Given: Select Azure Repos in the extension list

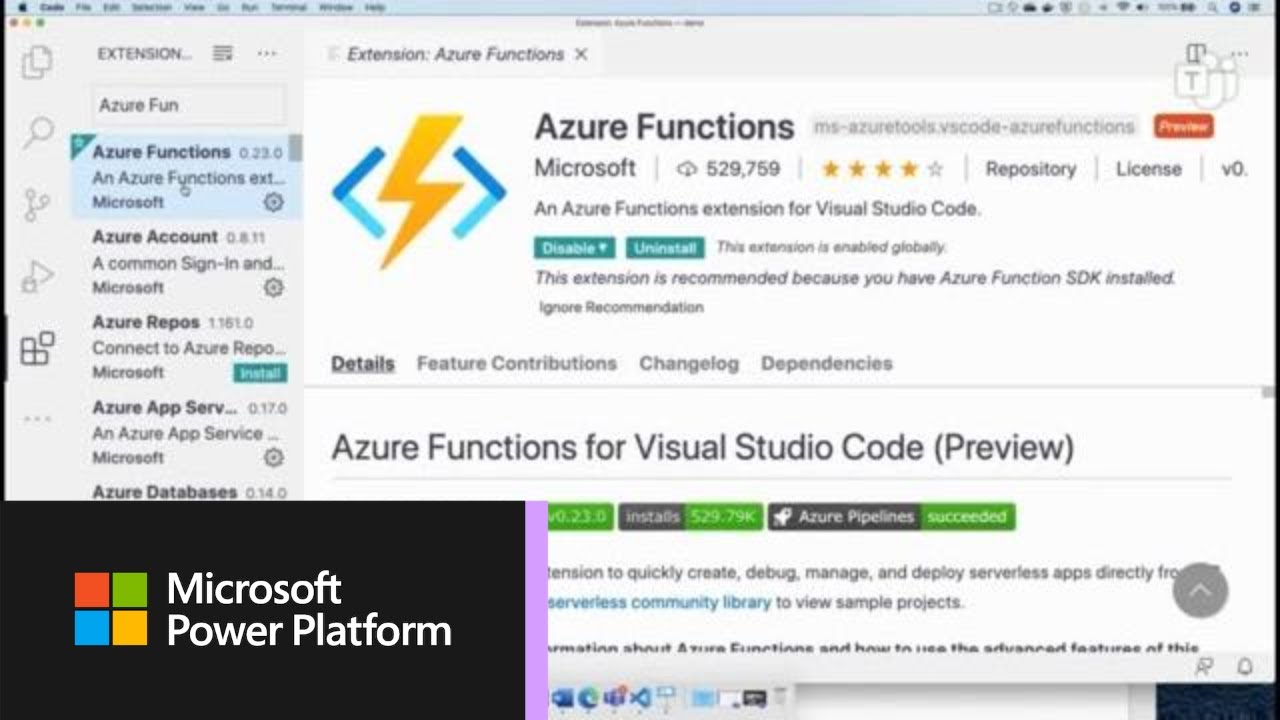Looking at the screenshot, I should pyautogui.click(x=187, y=346).
